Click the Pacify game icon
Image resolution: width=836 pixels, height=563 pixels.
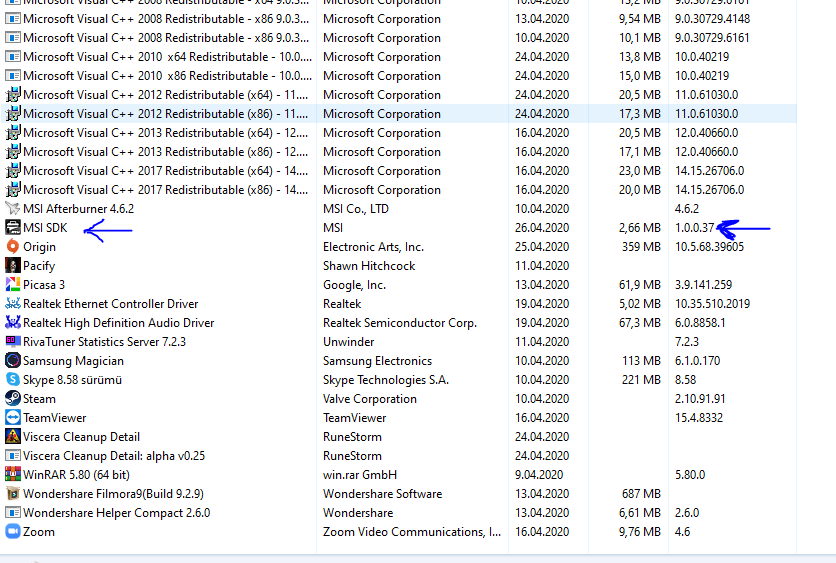pyautogui.click(x=13, y=266)
